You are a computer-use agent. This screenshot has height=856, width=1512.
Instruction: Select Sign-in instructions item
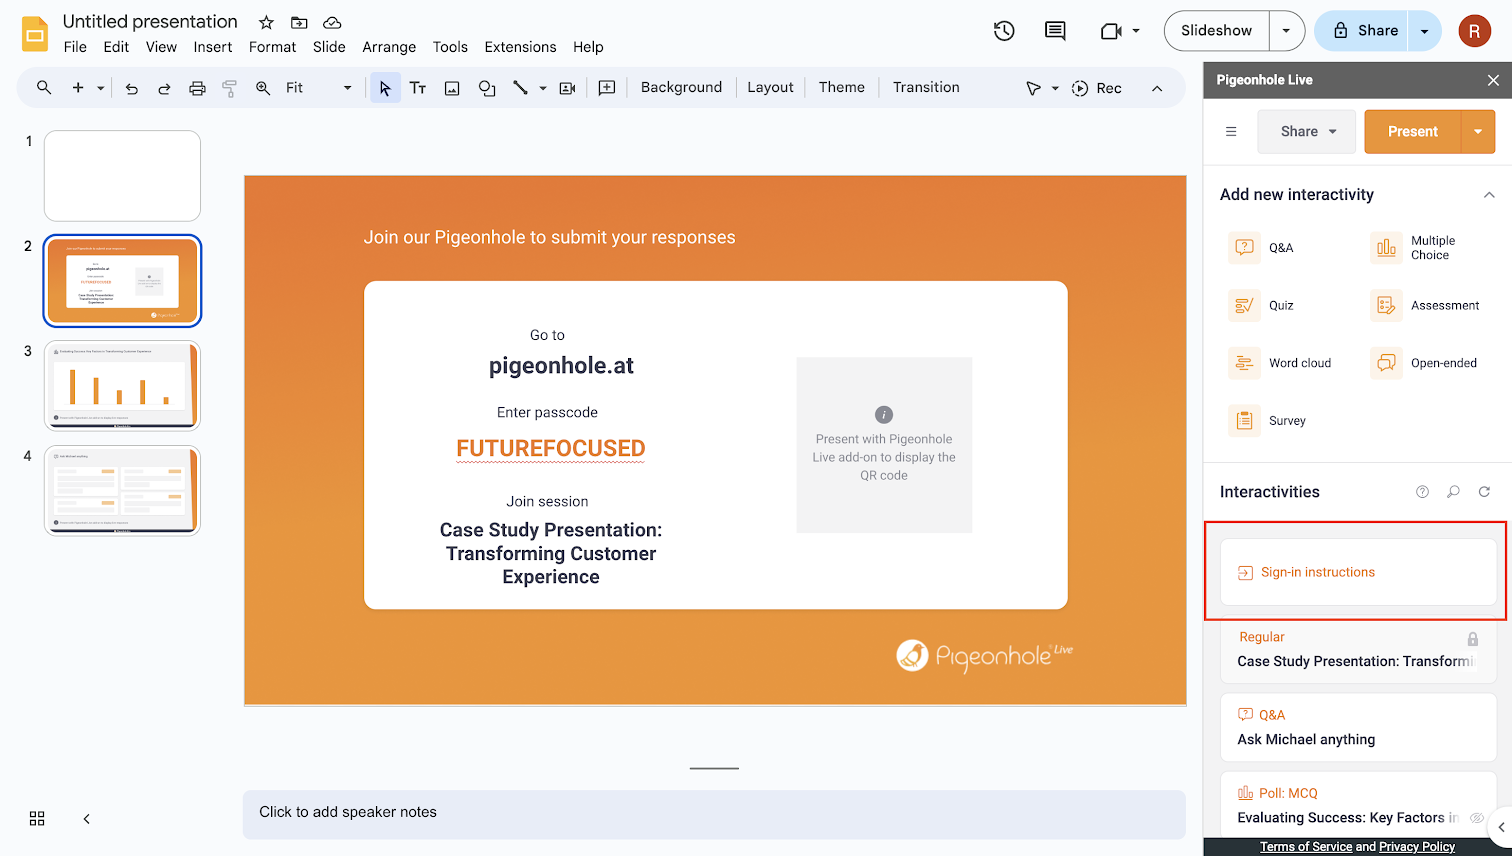(x=1358, y=572)
